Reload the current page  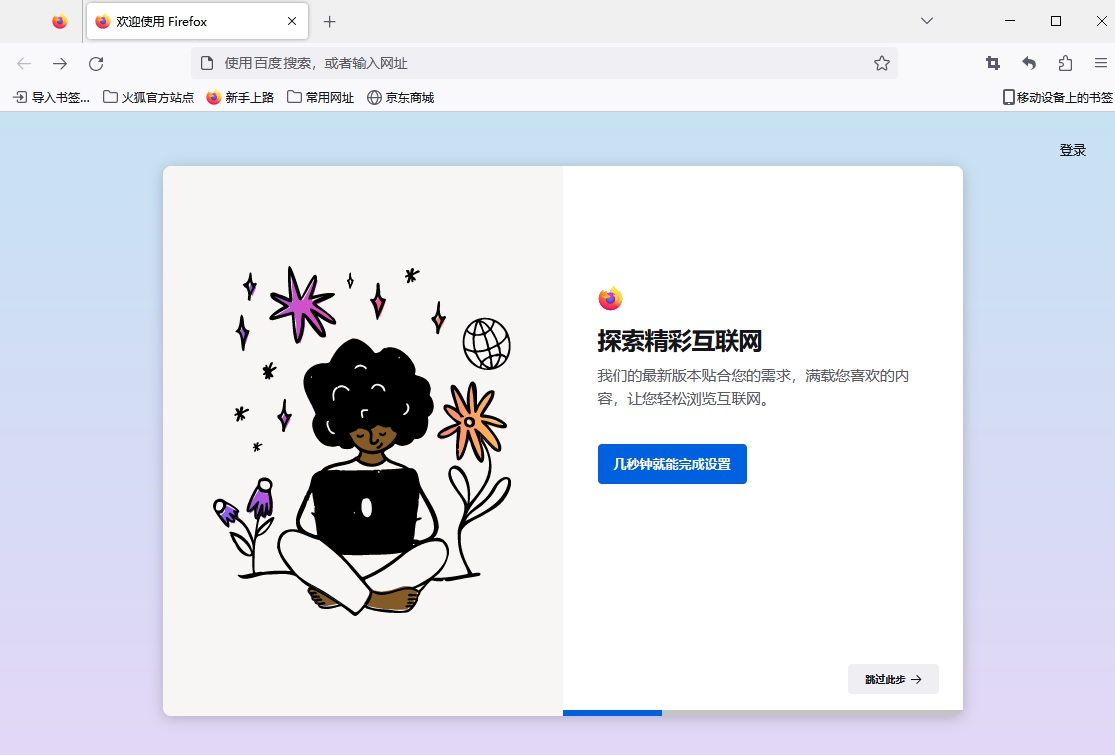96,63
